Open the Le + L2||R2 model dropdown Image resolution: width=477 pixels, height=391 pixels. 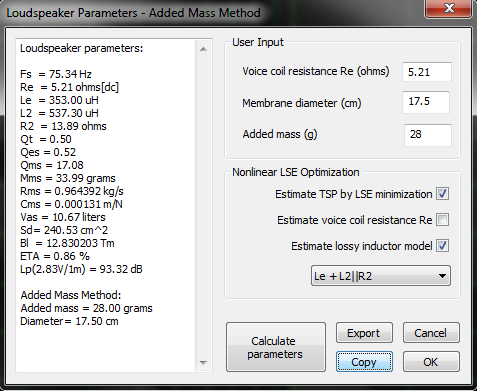(x=381, y=276)
